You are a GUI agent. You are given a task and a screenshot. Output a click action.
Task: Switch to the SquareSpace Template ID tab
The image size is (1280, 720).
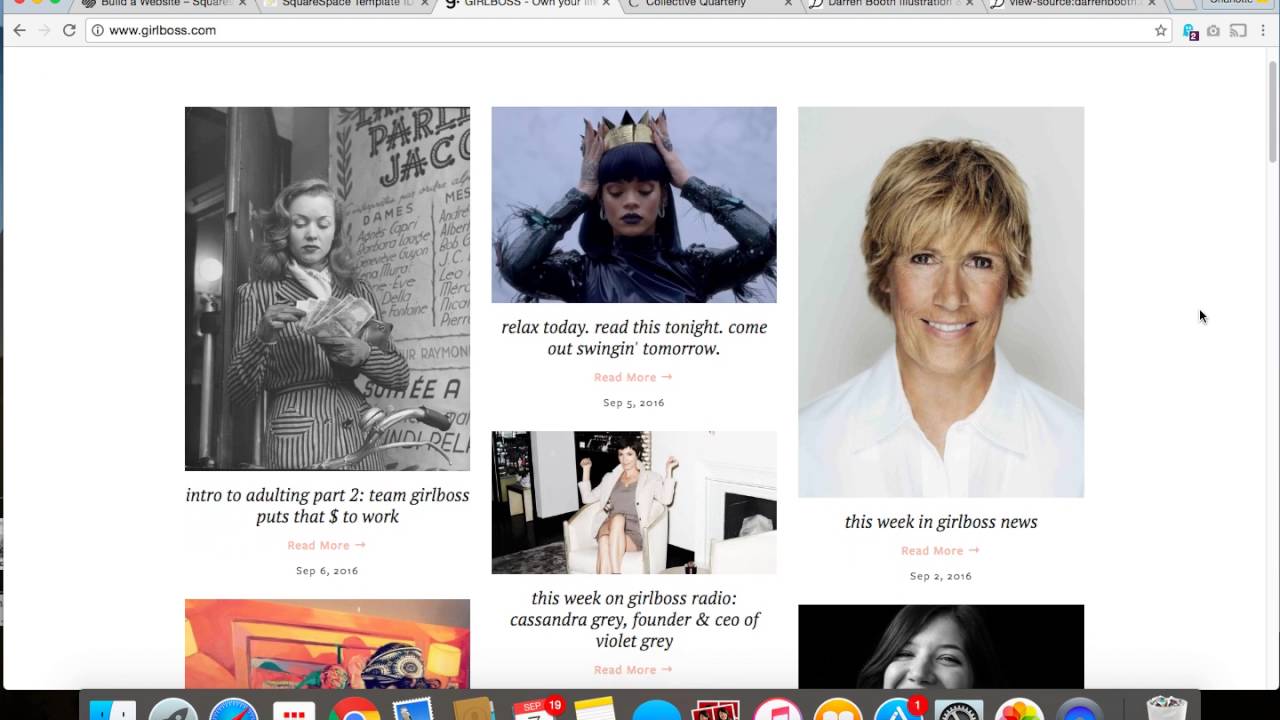346,4
